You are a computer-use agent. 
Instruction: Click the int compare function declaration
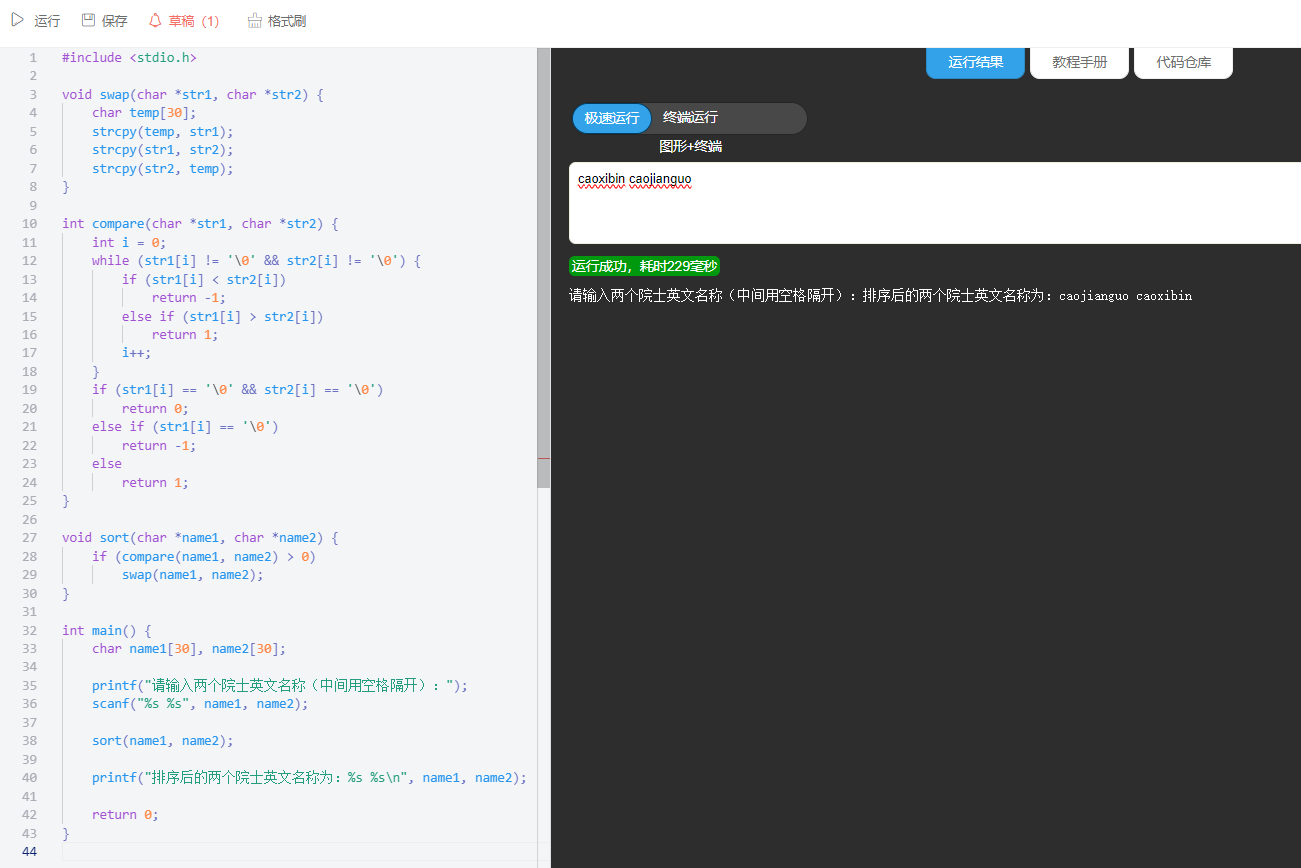(x=200, y=224)
